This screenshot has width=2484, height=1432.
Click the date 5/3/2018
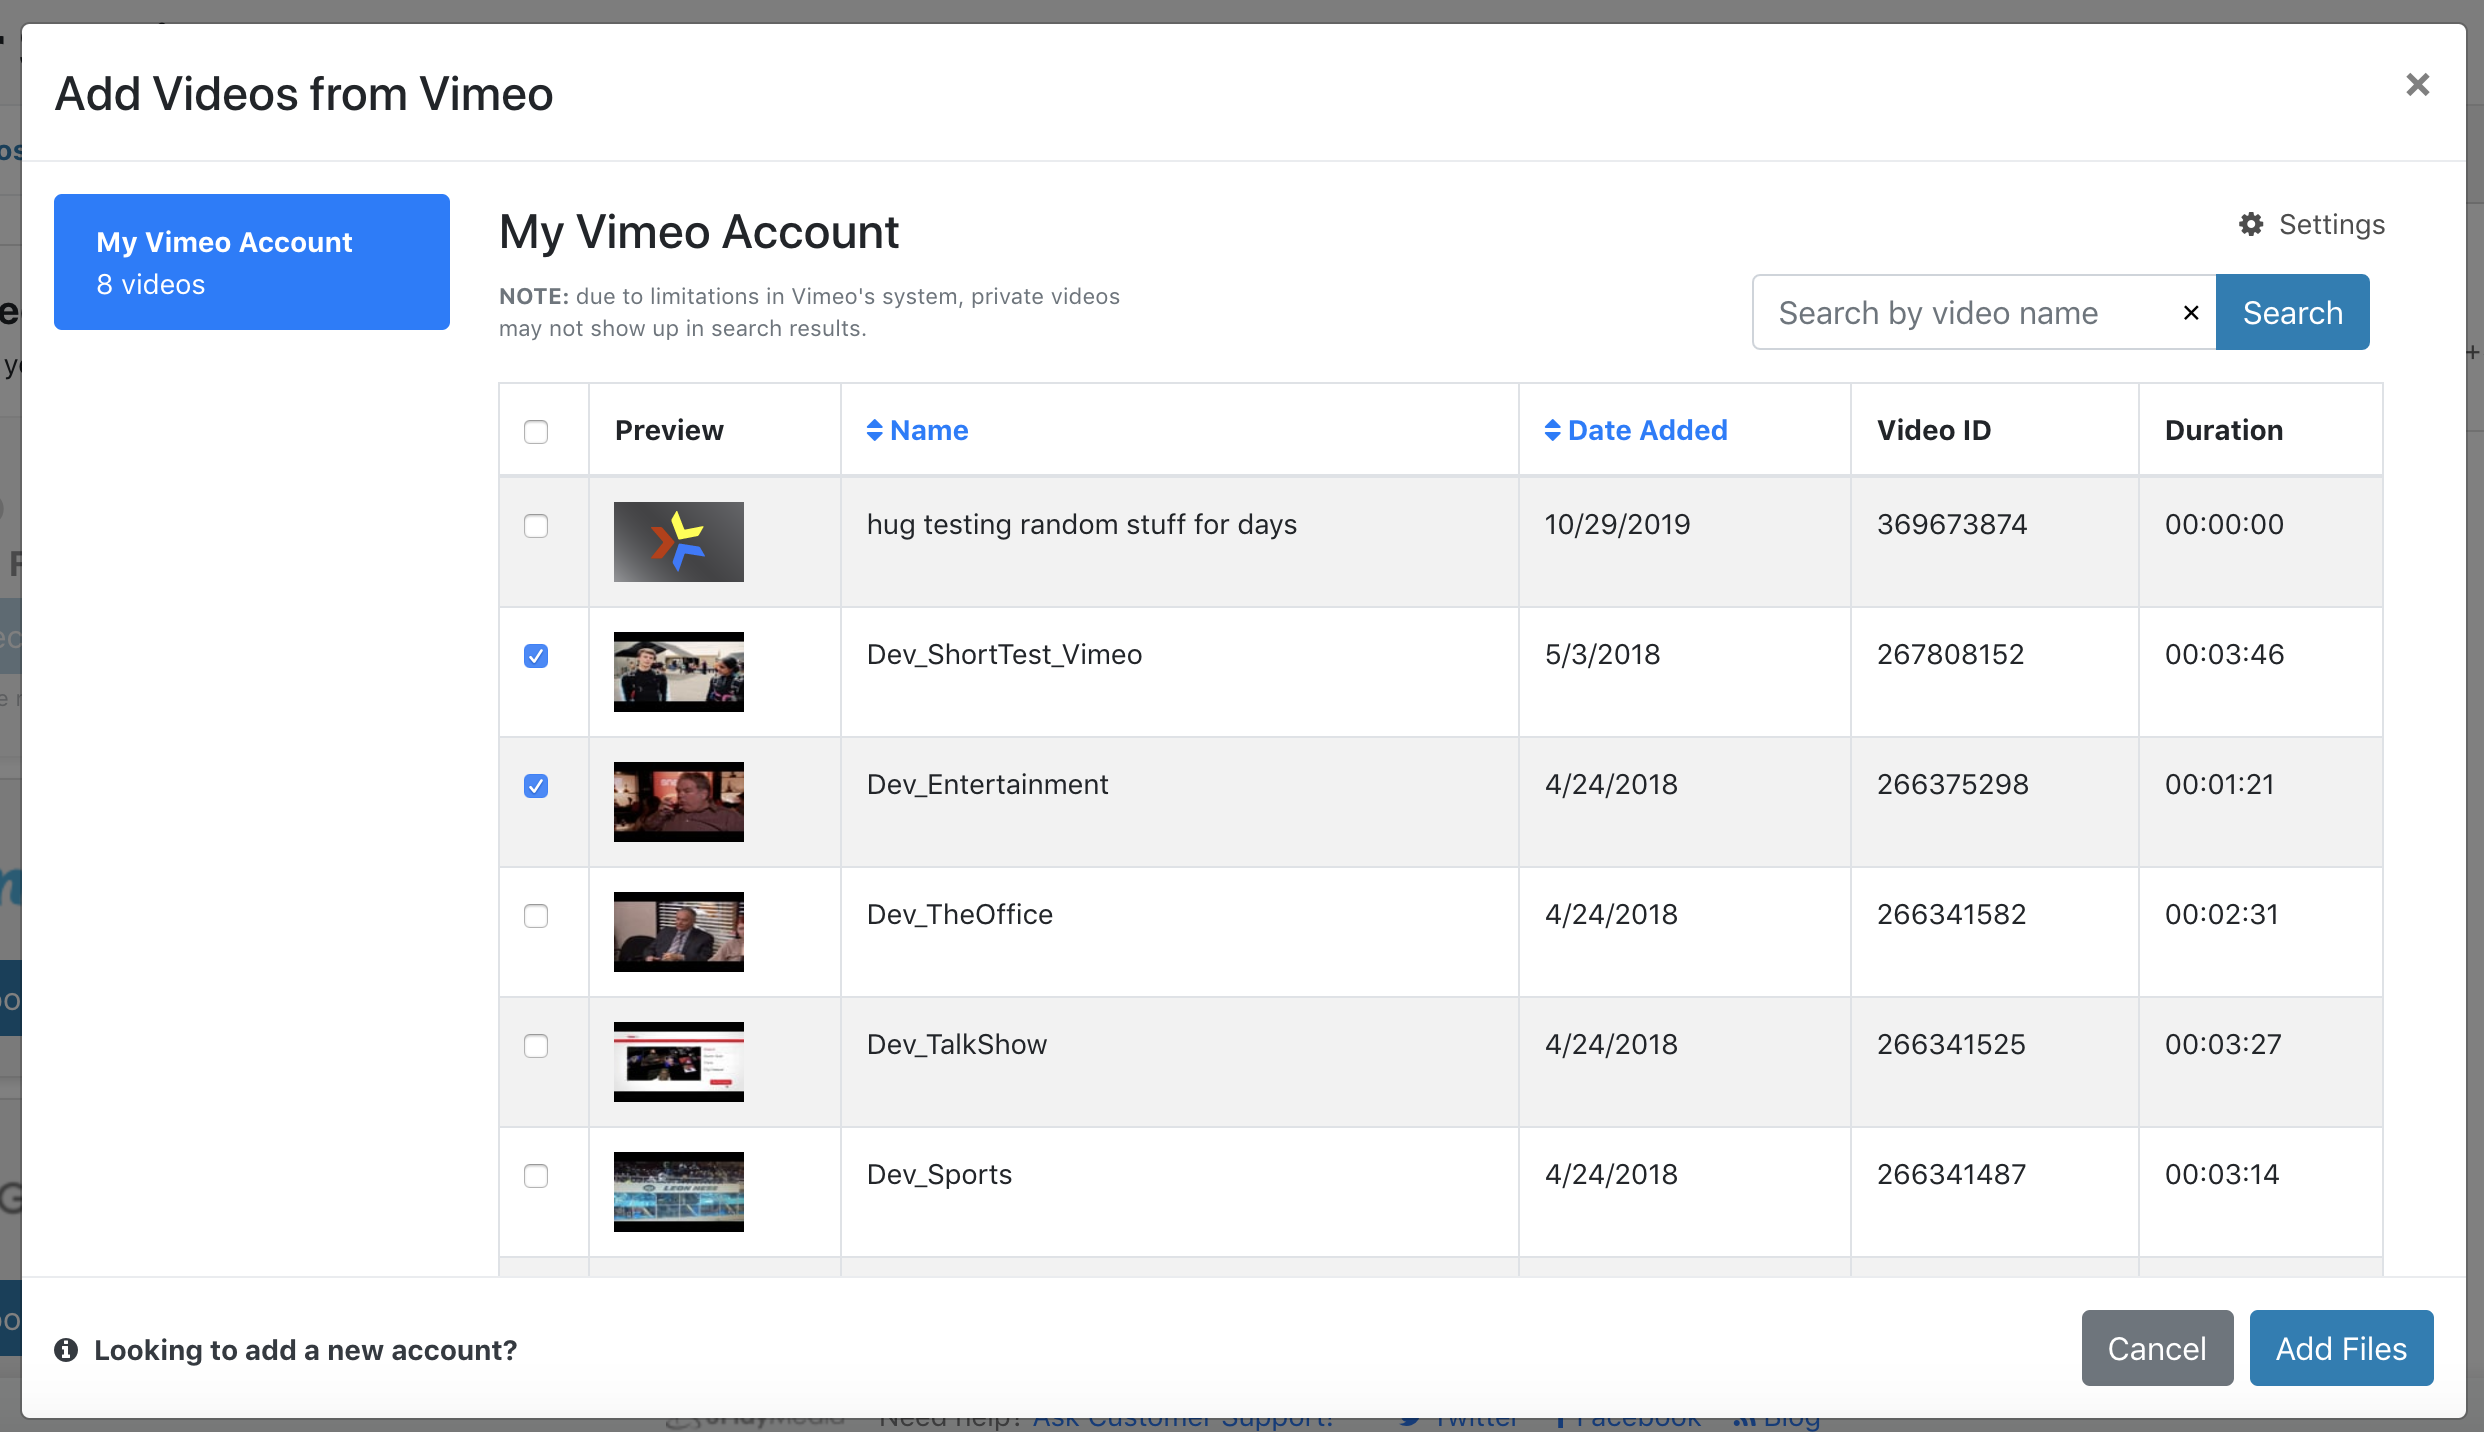(1602, 654)
